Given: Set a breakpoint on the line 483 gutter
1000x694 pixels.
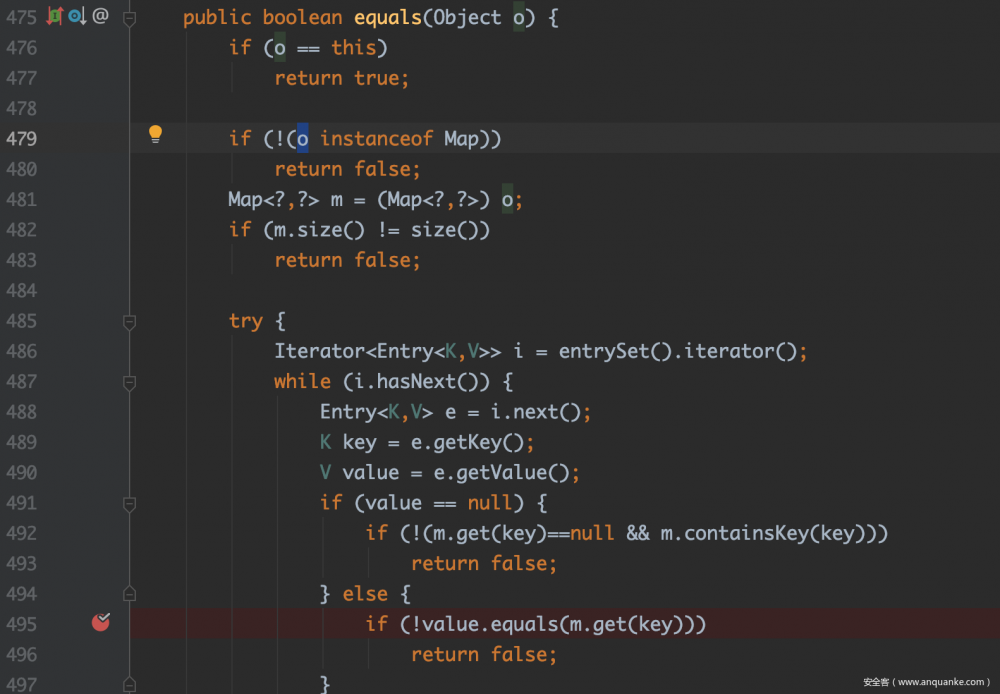Looking at the screenshot, I should click(100, 260).
